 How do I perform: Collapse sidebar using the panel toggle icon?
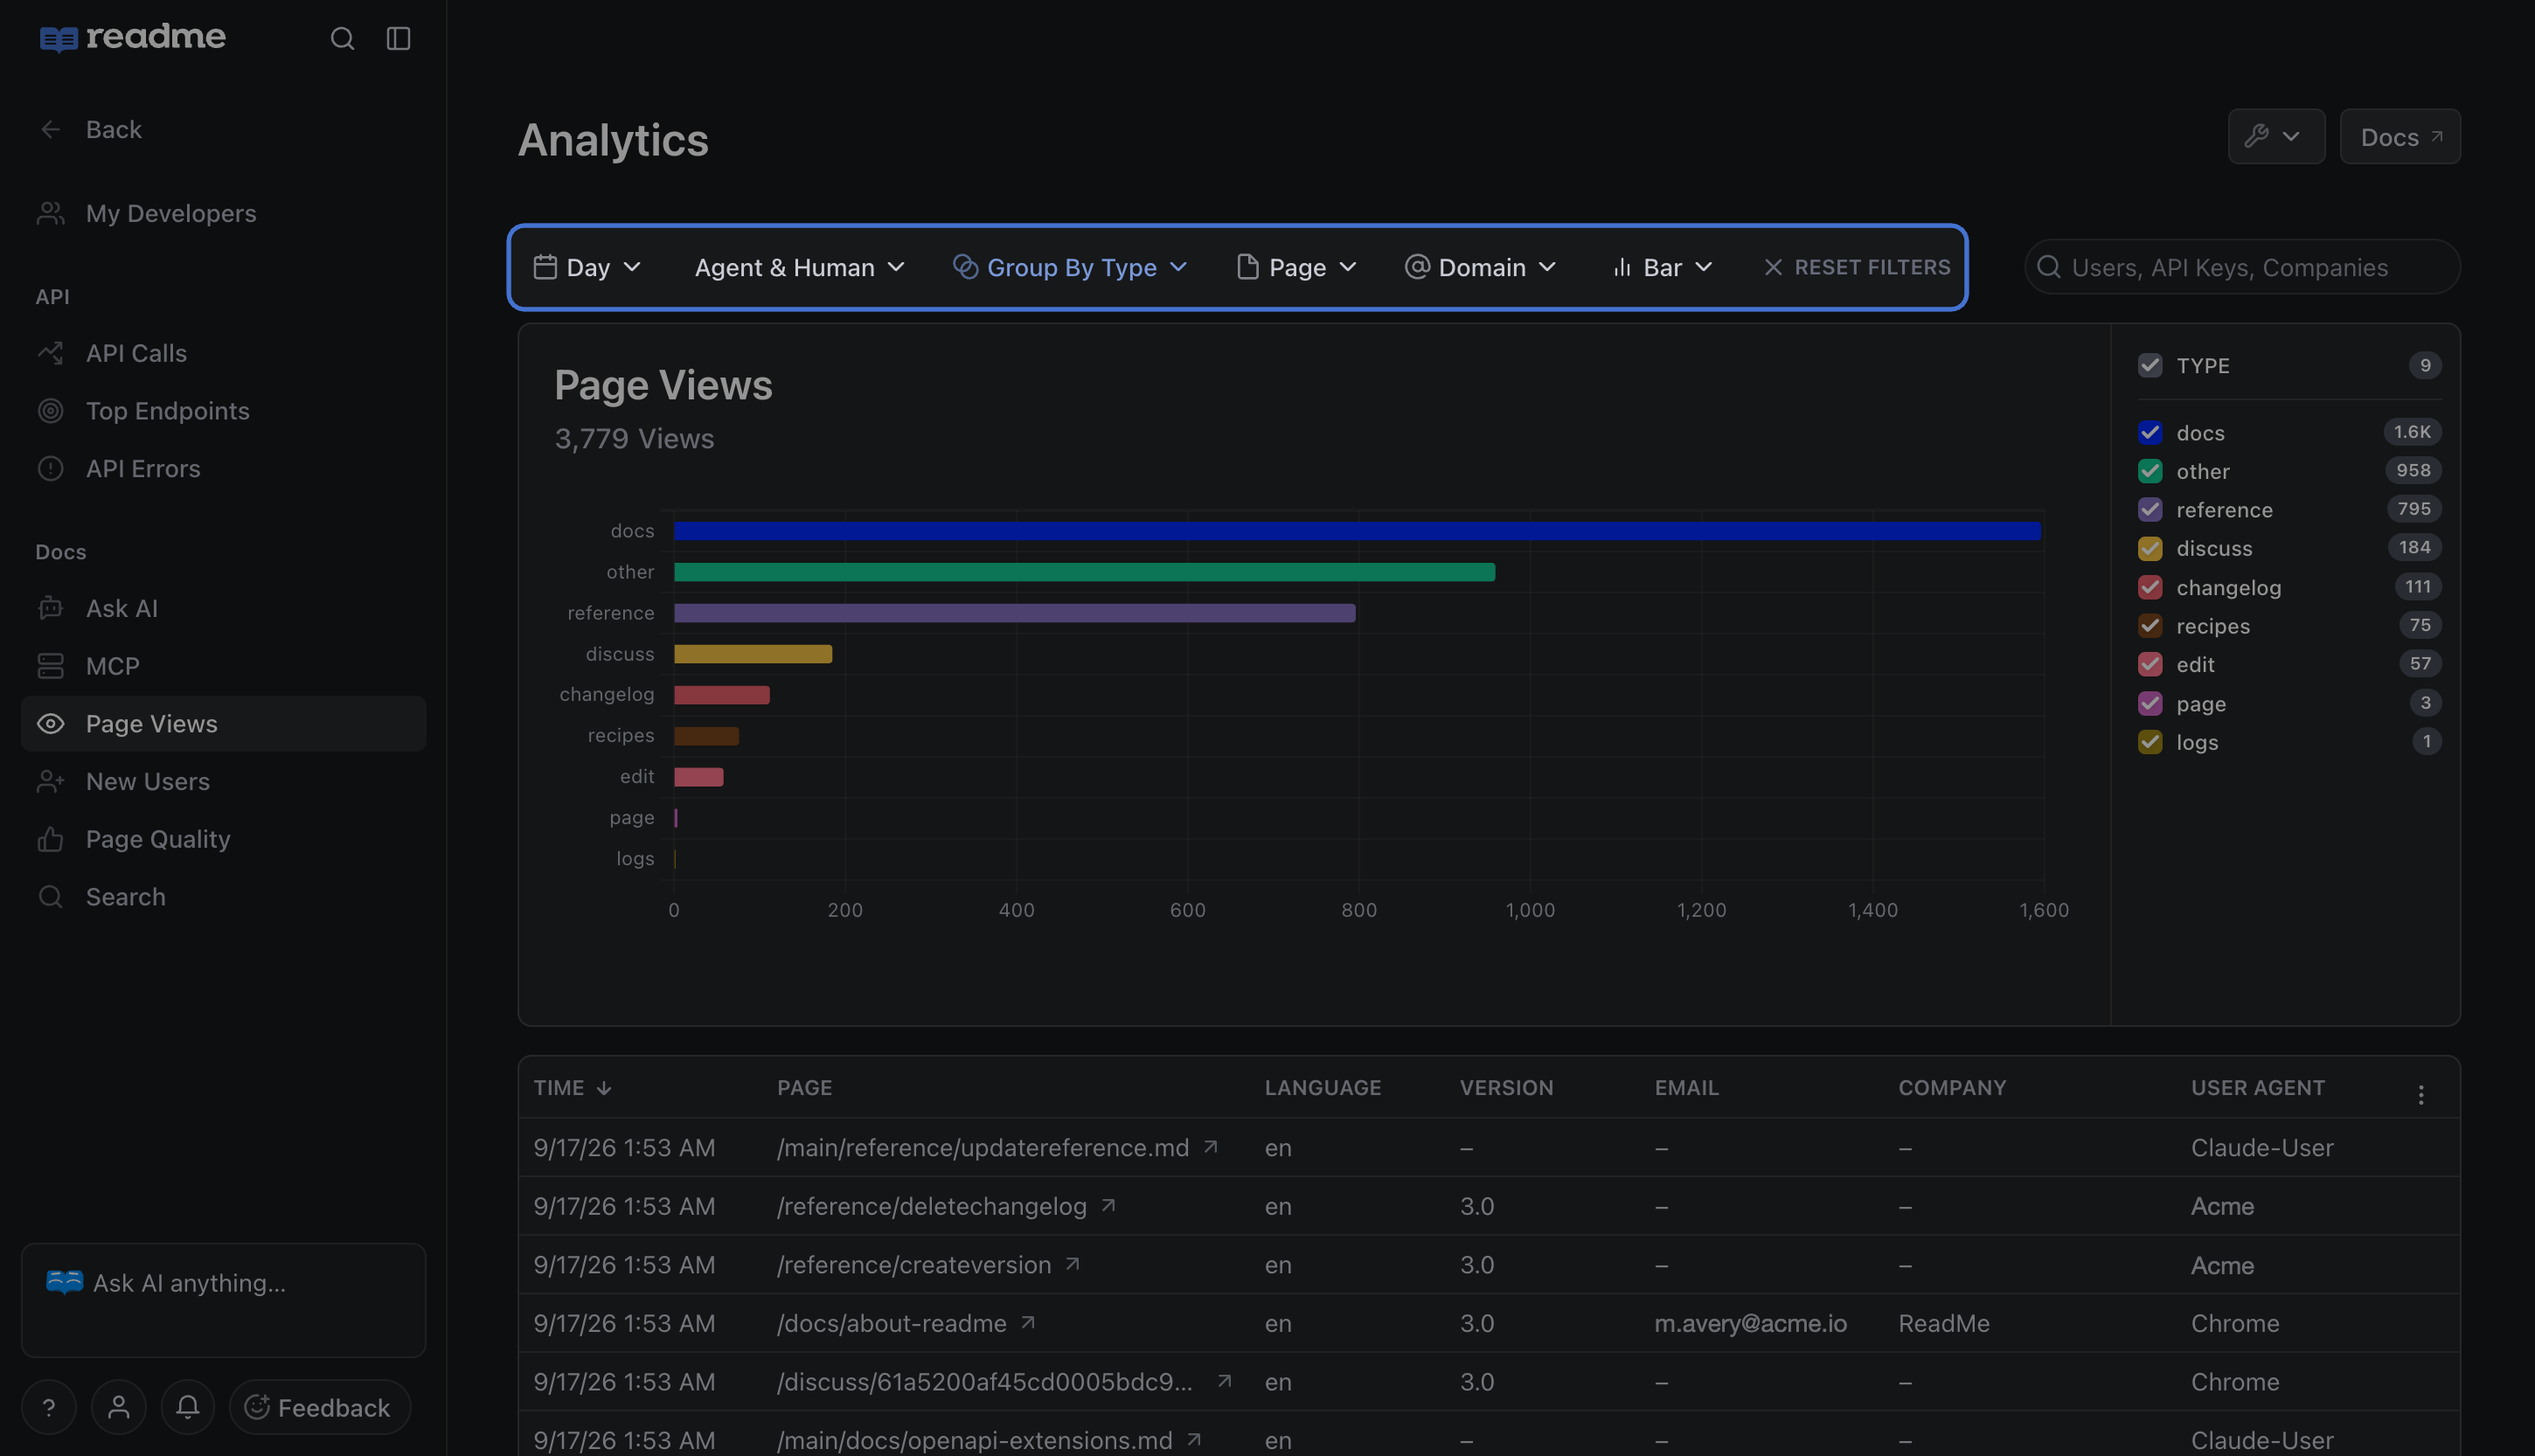click(x=398, y=38)
